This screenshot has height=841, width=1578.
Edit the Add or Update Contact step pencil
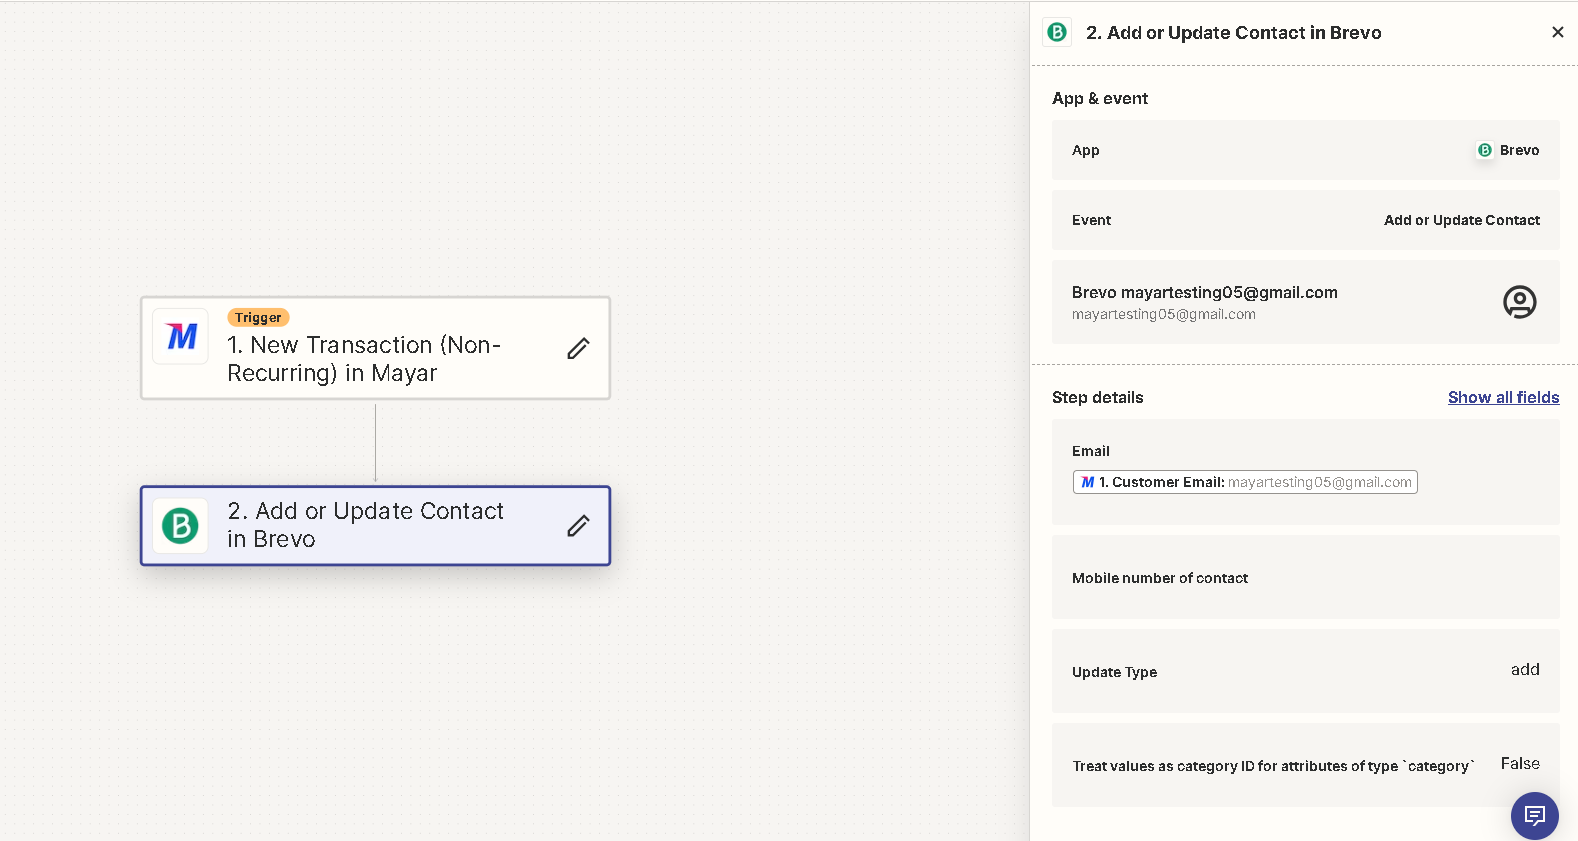coord(578,526)
